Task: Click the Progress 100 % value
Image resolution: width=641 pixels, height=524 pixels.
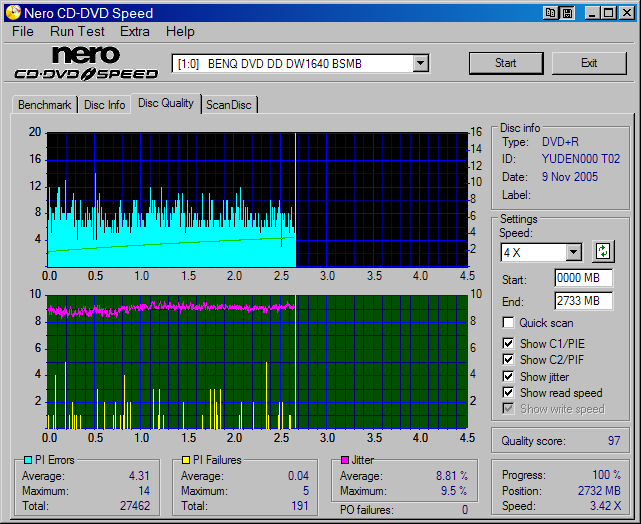Action: point(606,475)
